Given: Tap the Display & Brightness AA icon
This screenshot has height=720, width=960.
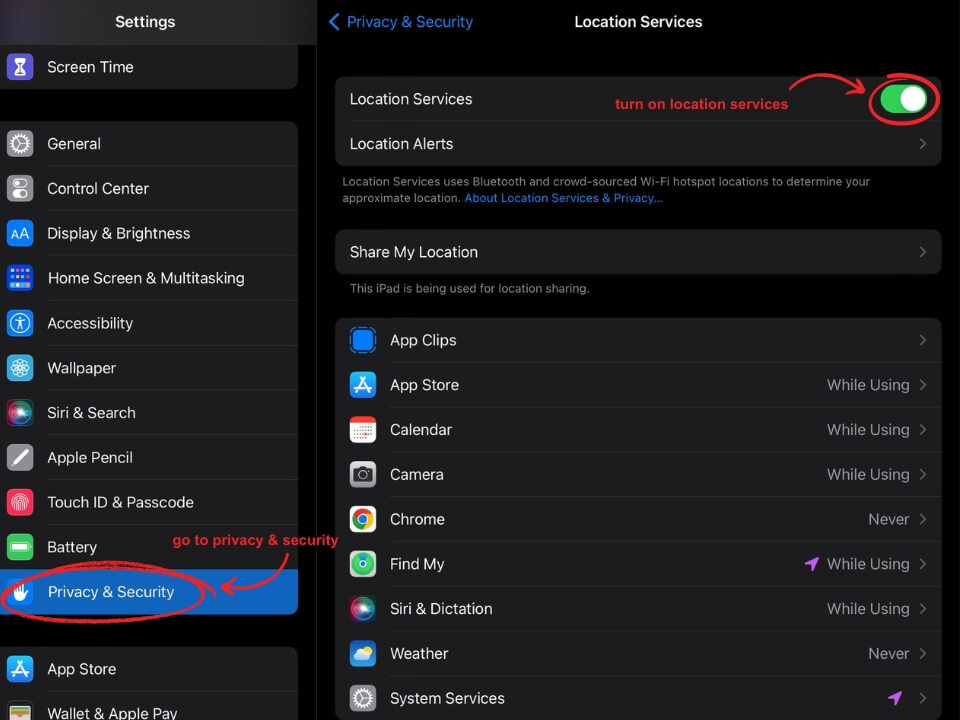Looking at the screenshot, I should point(20,233).
